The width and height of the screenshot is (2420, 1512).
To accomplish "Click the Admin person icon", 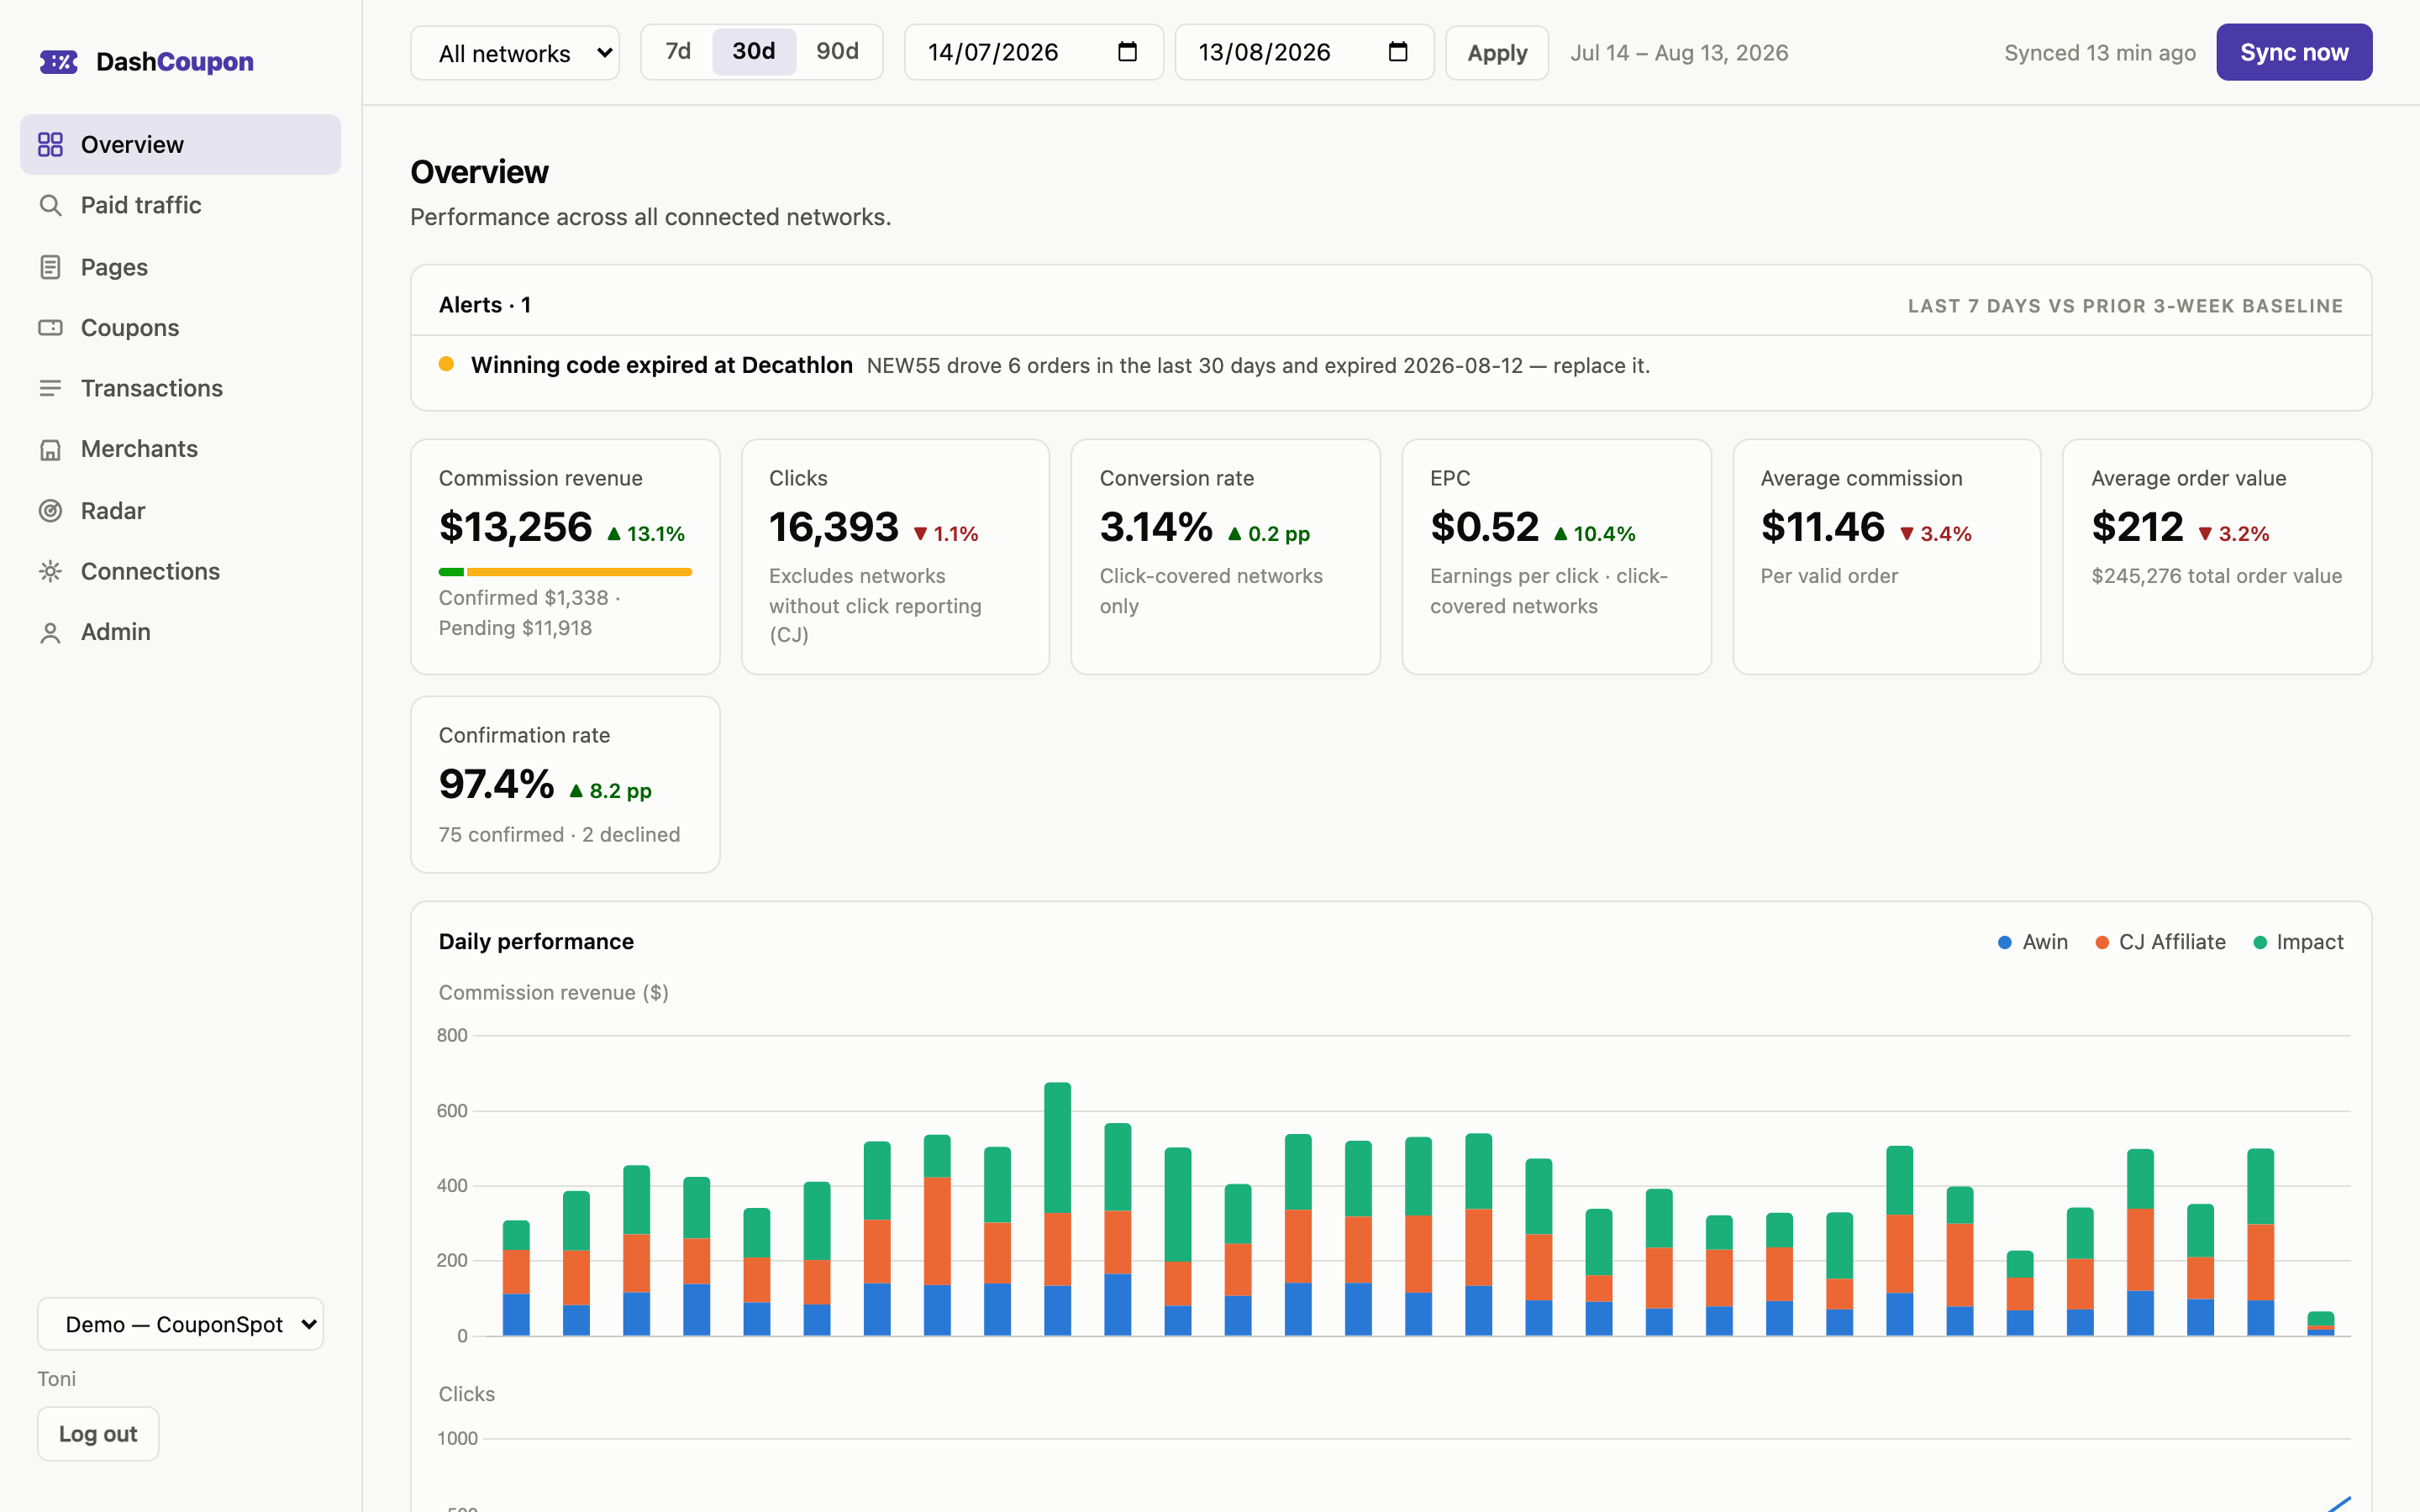I will tap(50, 633).
